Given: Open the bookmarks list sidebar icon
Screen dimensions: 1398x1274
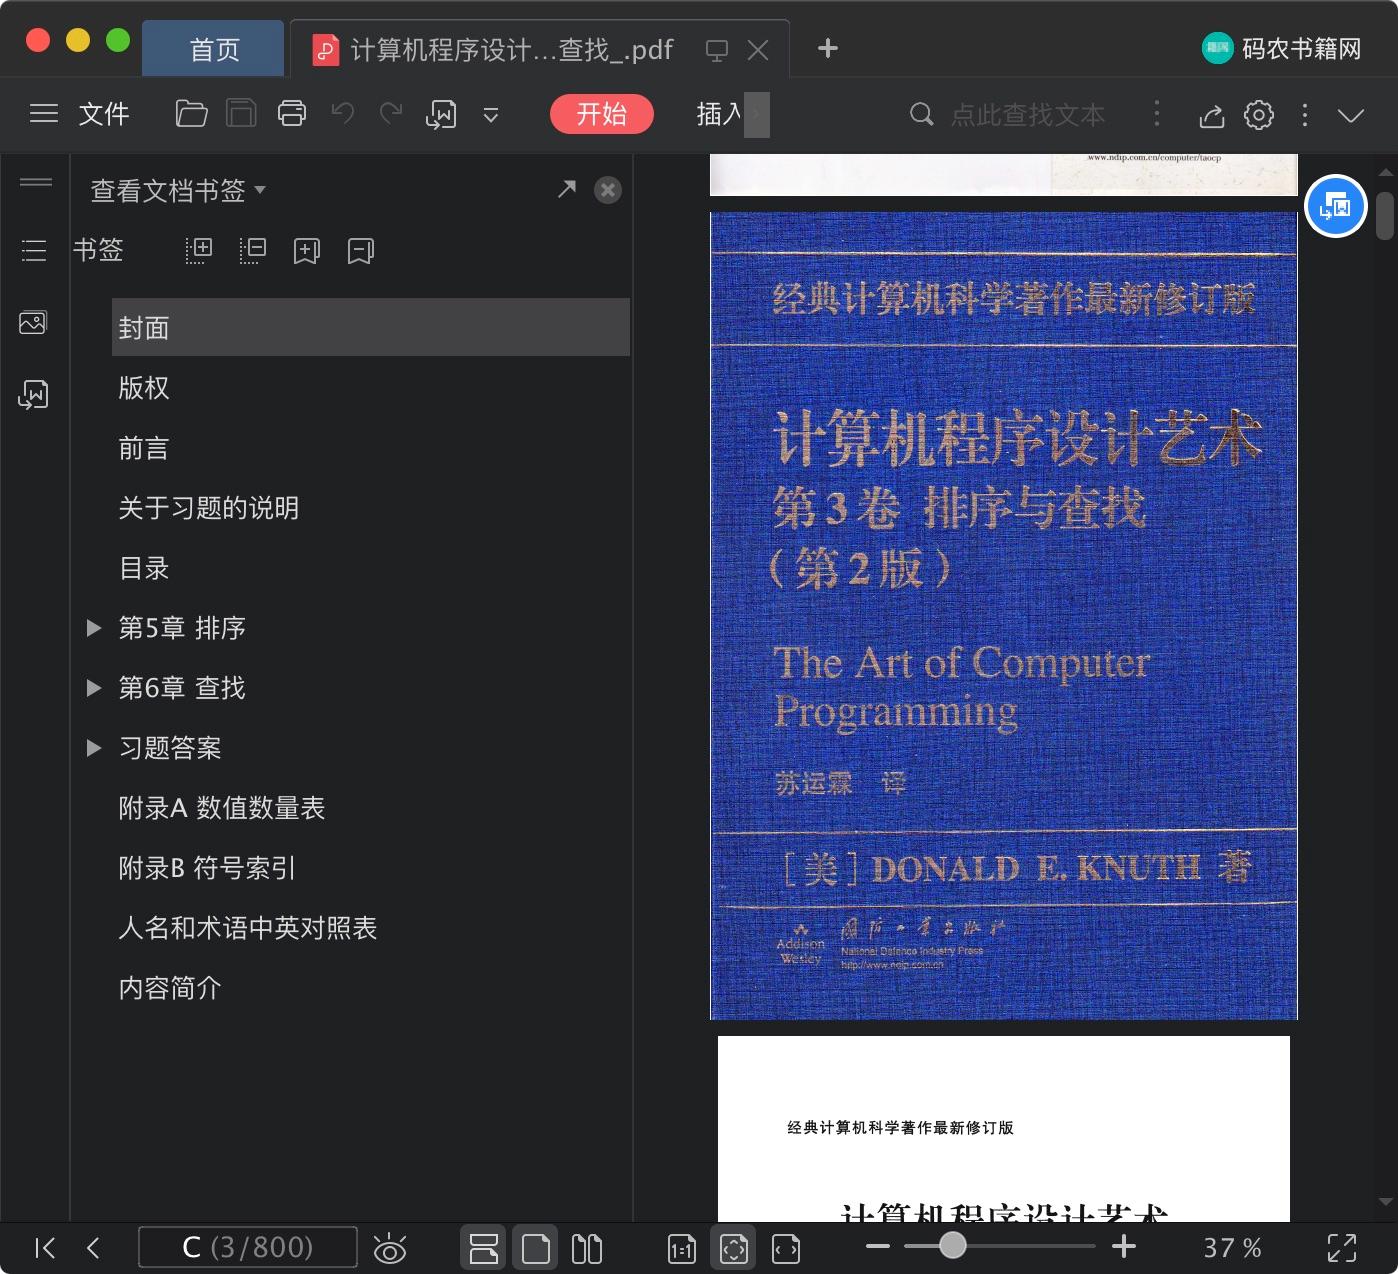Looking at the screenshot, I should pos(34,250).
